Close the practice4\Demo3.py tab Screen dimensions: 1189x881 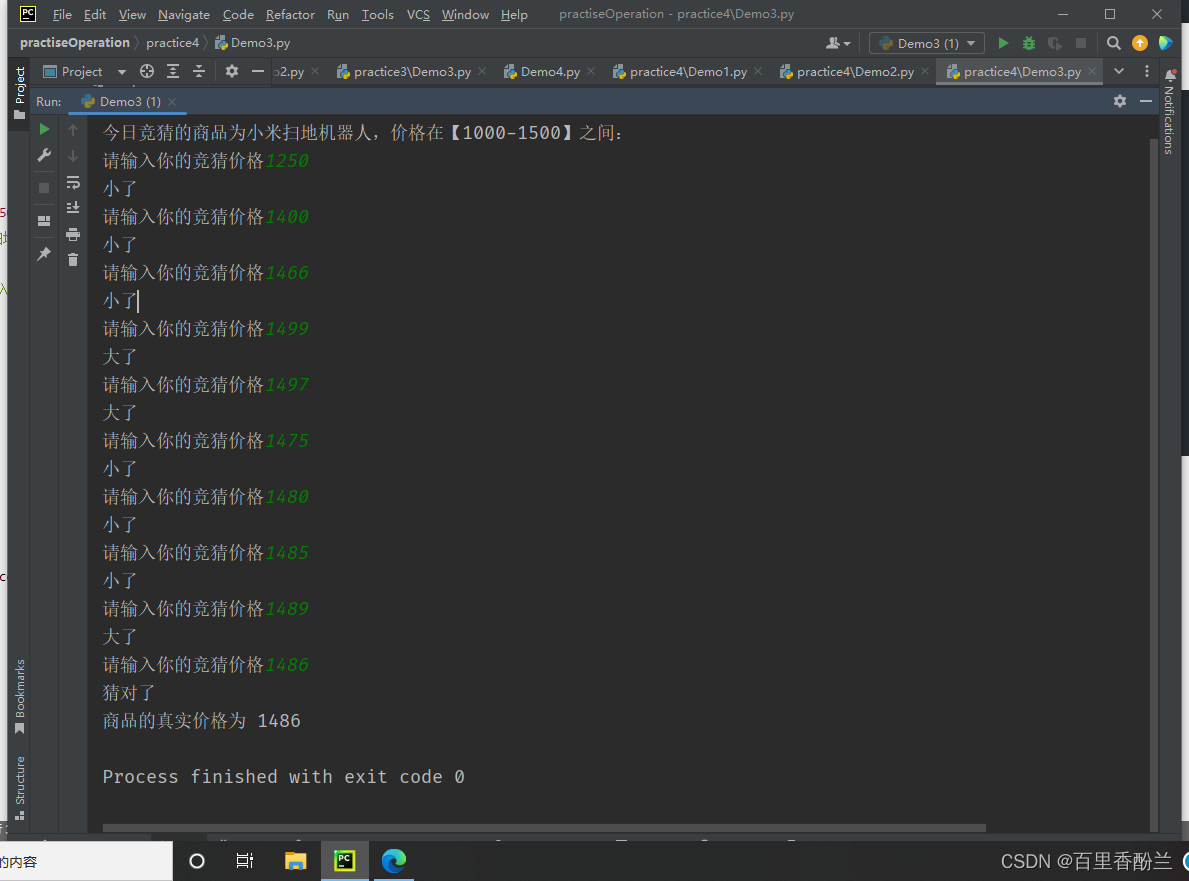pos(1092,71)
